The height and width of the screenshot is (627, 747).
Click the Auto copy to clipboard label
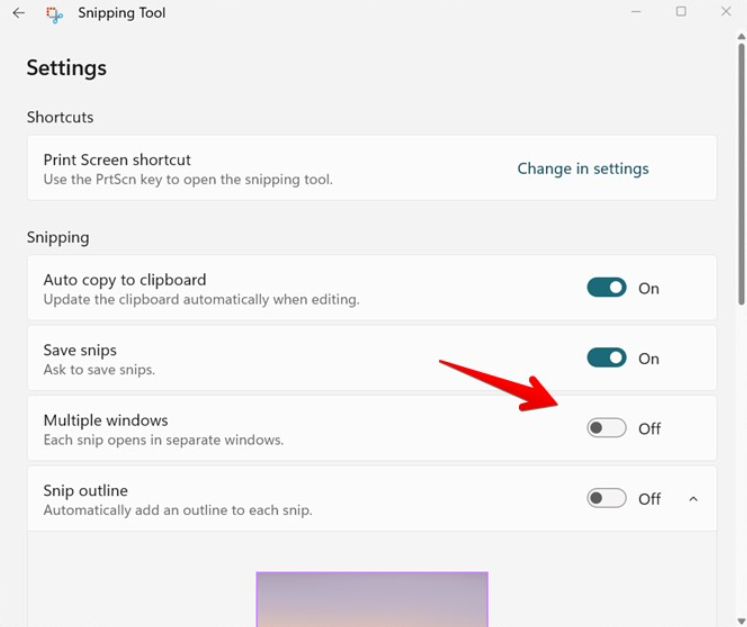coord(125,280)
